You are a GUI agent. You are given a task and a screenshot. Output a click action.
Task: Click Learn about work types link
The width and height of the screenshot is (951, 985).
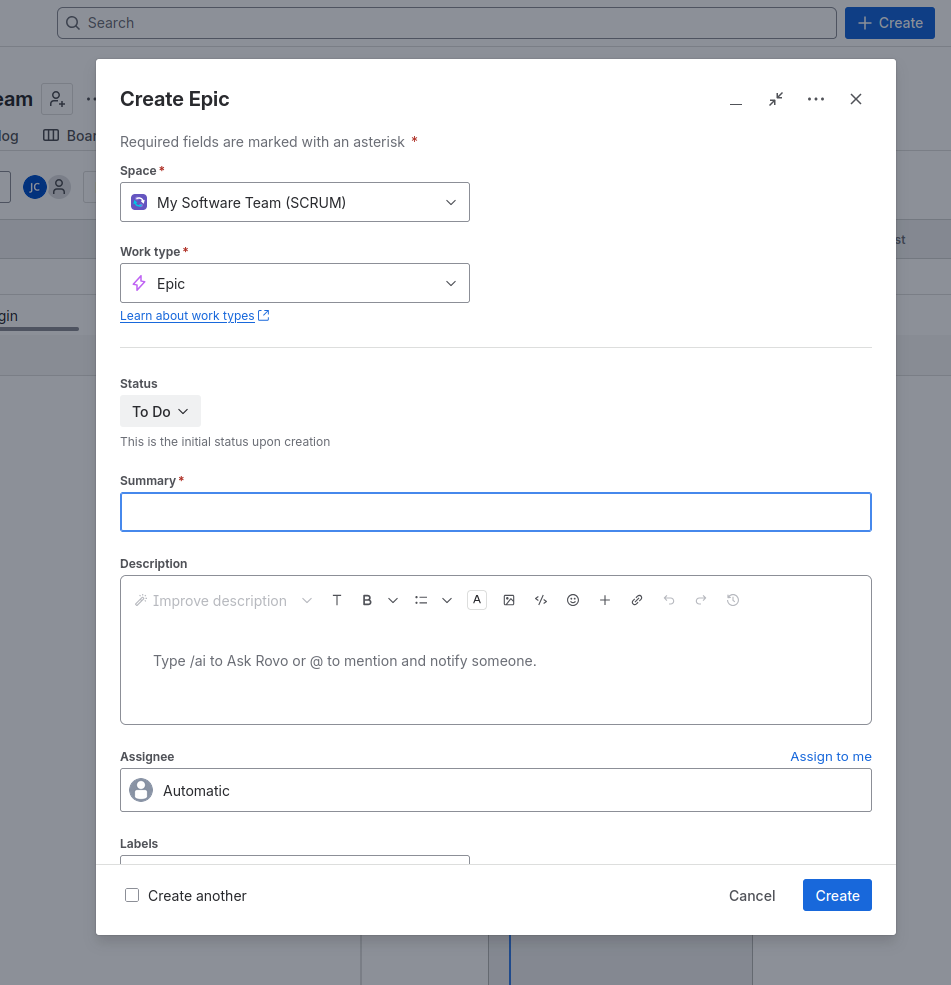[187, 315]
